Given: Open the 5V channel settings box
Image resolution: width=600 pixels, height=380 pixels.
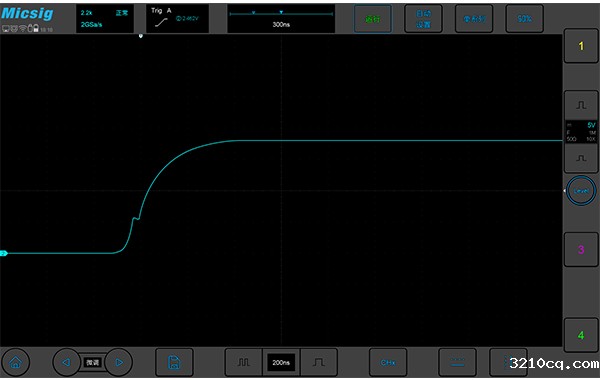Looking at the screenshot, I should coord(581,132).
